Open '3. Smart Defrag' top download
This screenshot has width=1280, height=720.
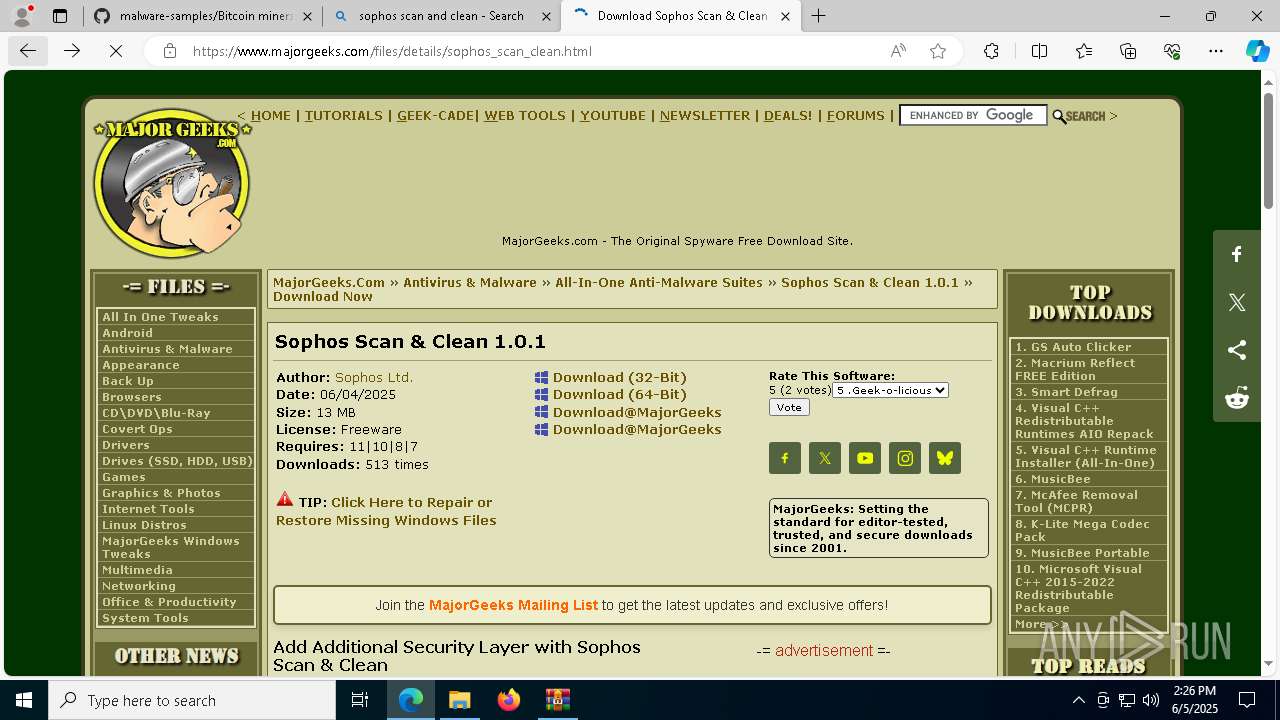tap(1066, 392)
